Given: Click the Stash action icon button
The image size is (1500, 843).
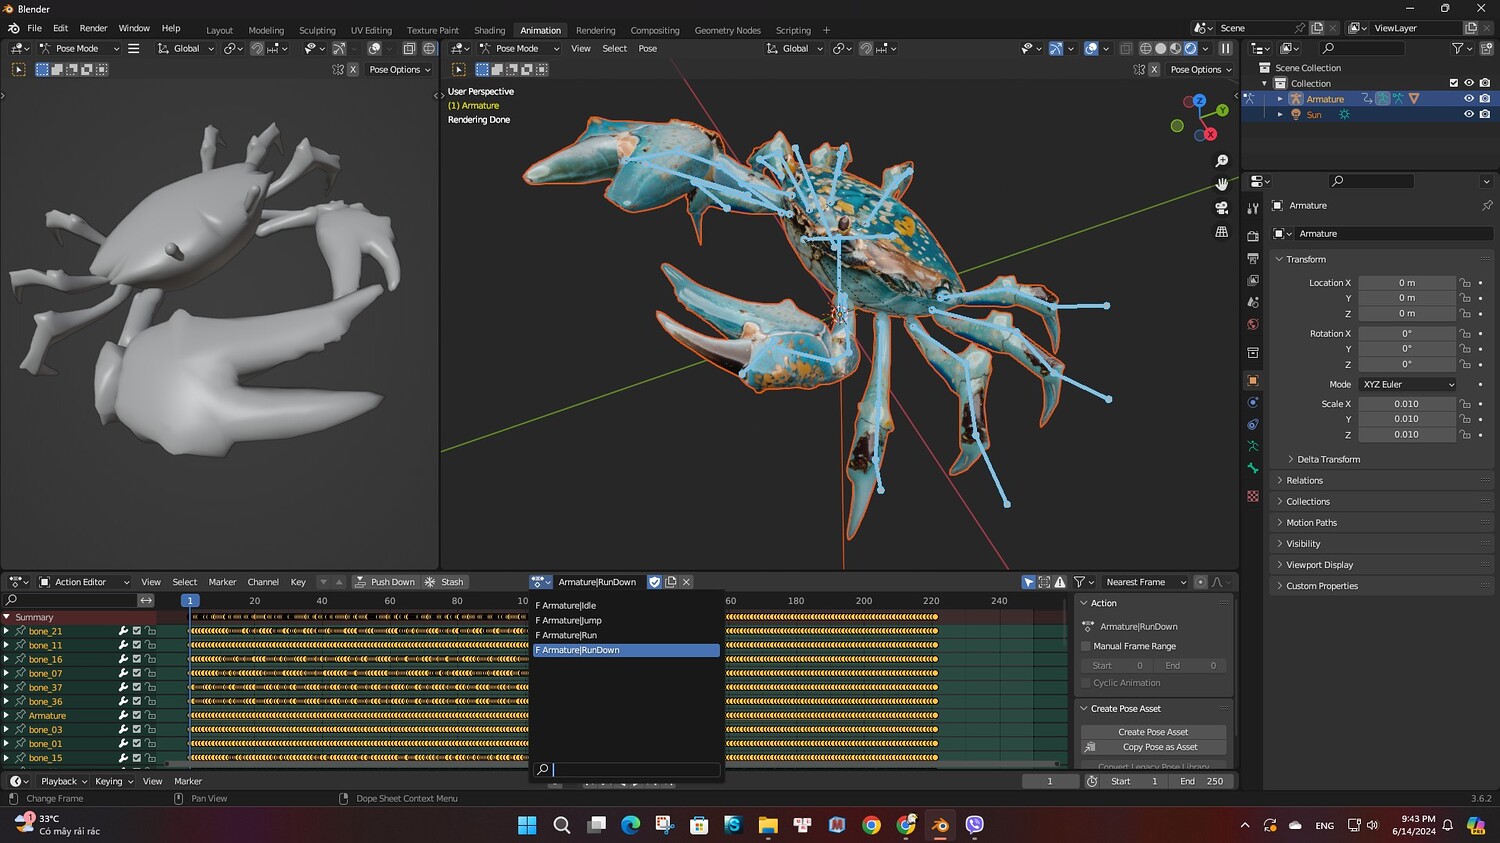Looking at the screenshot, I should click(x=444, y=582).
